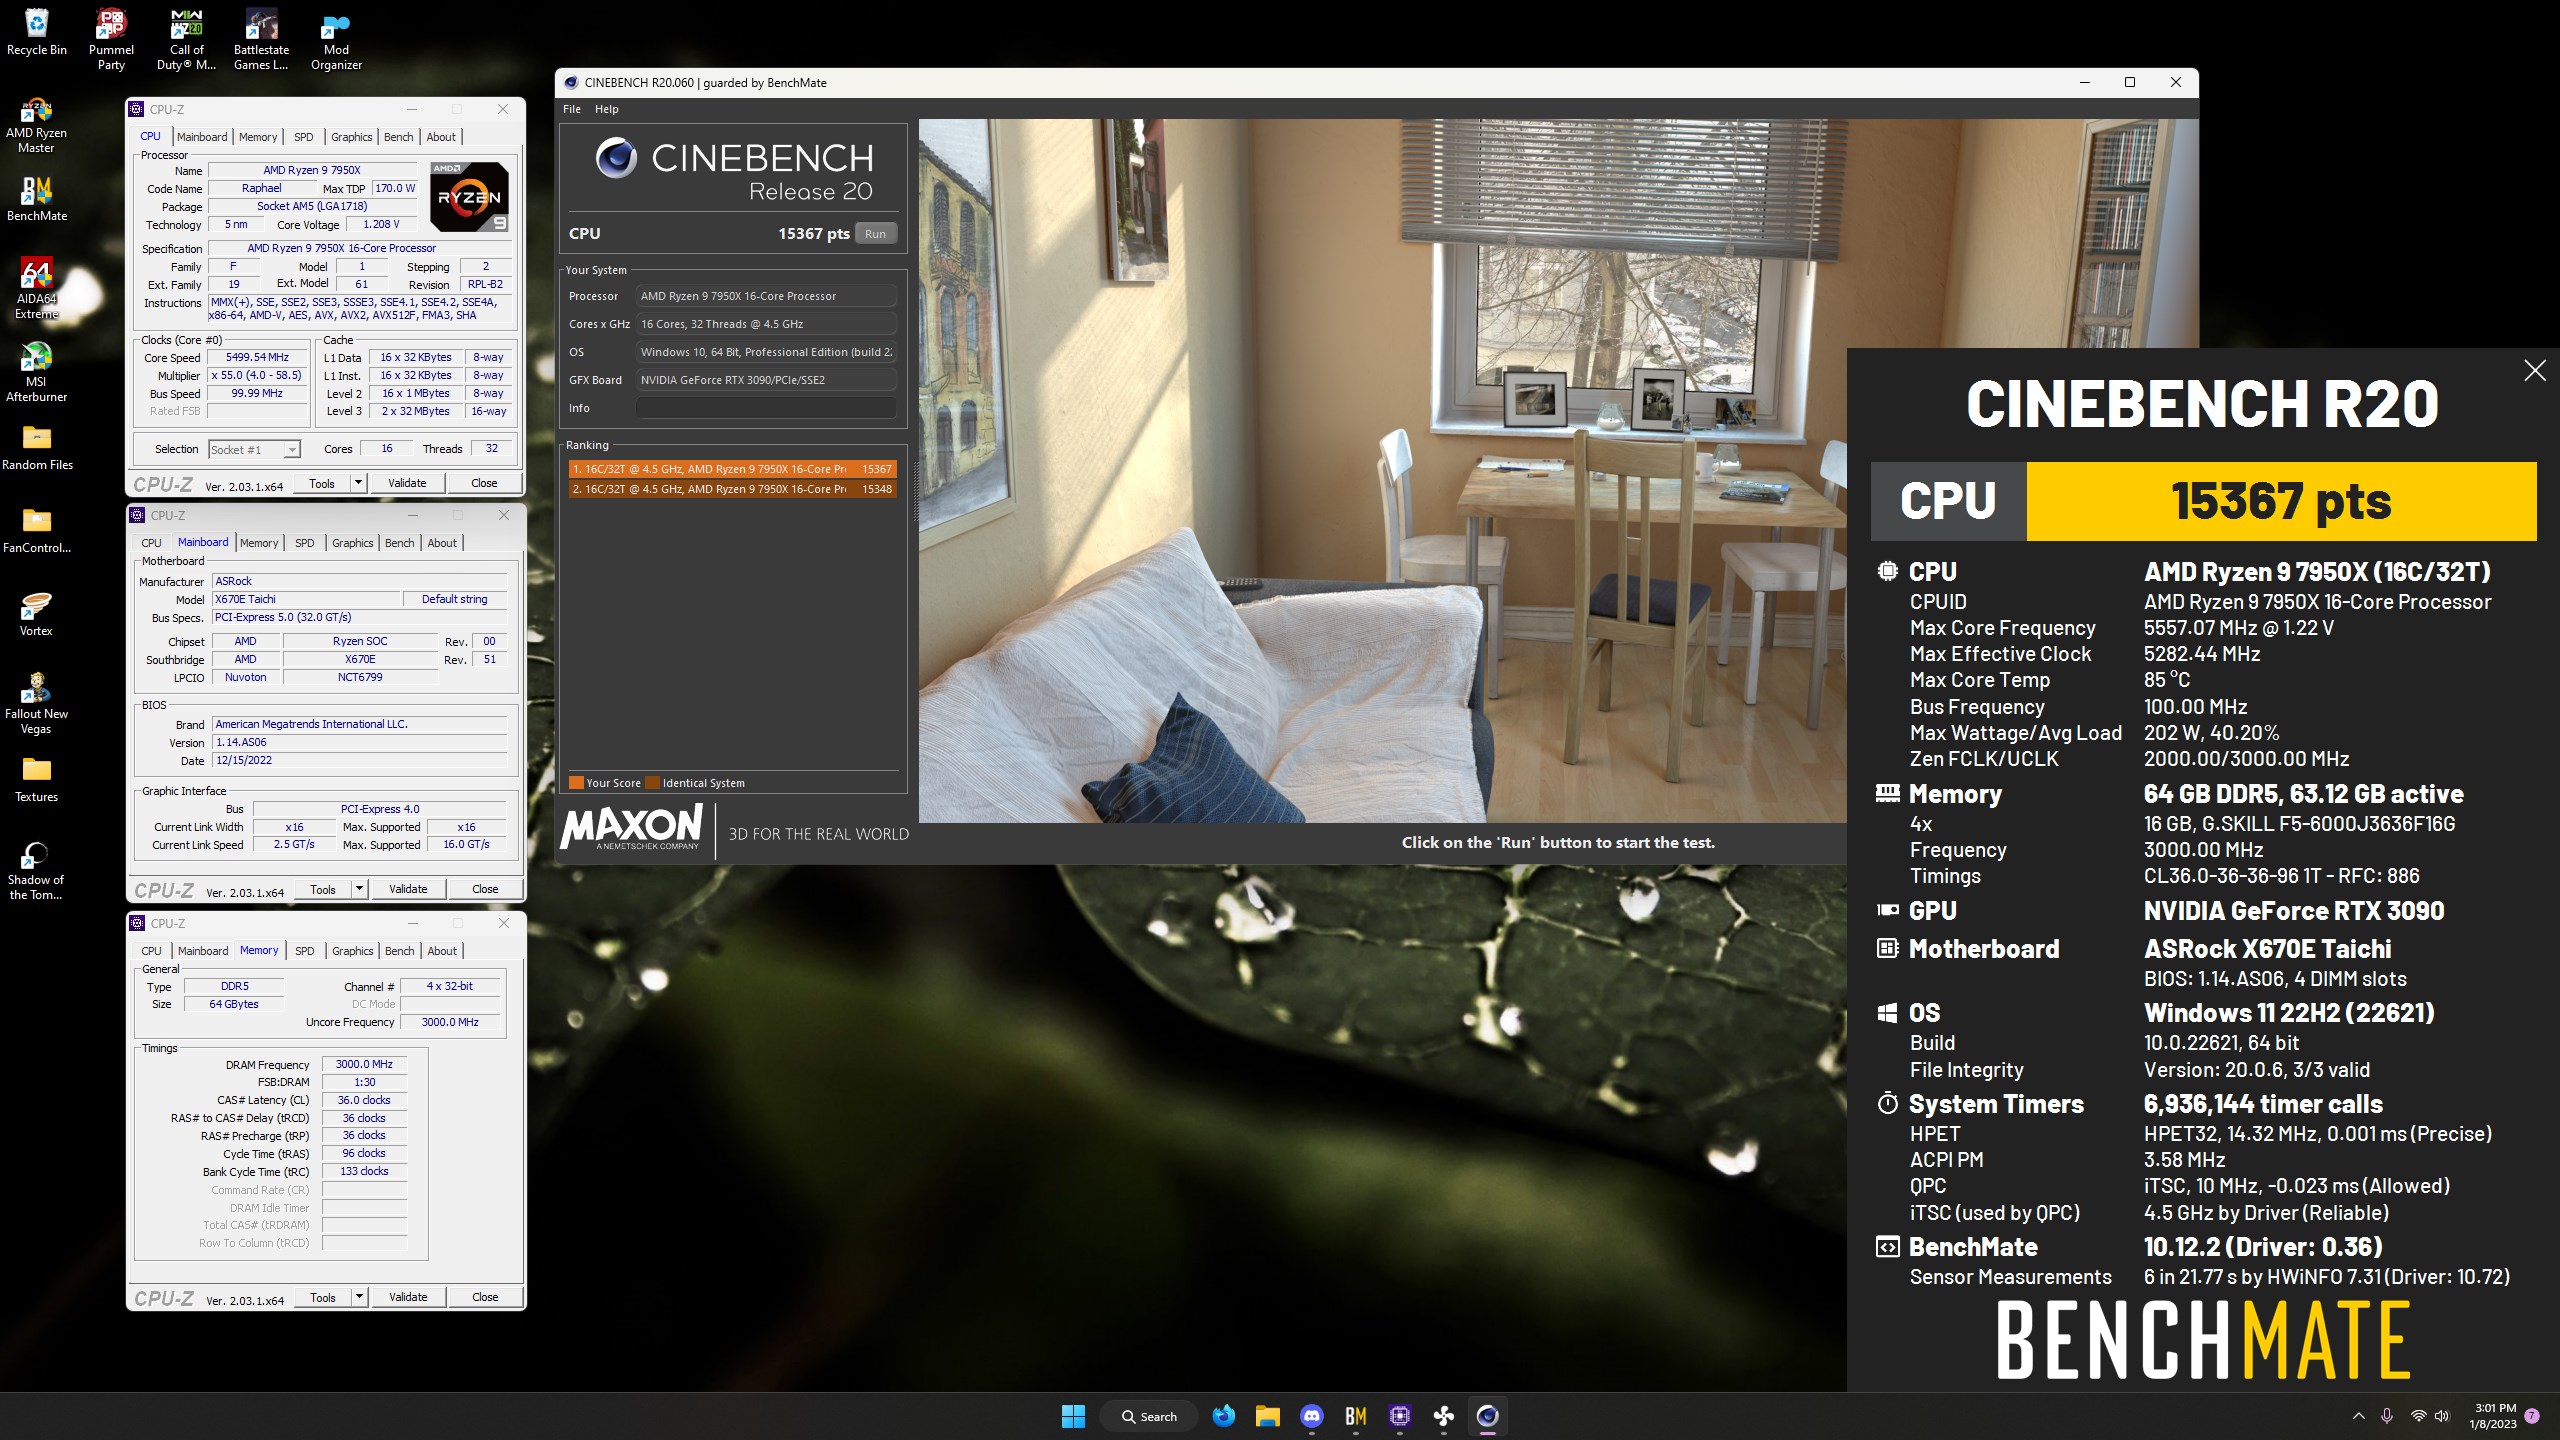Close the BenchMate result overlay panel
Viewport: 2560px width, 1440px height.
click(2535, 371)
